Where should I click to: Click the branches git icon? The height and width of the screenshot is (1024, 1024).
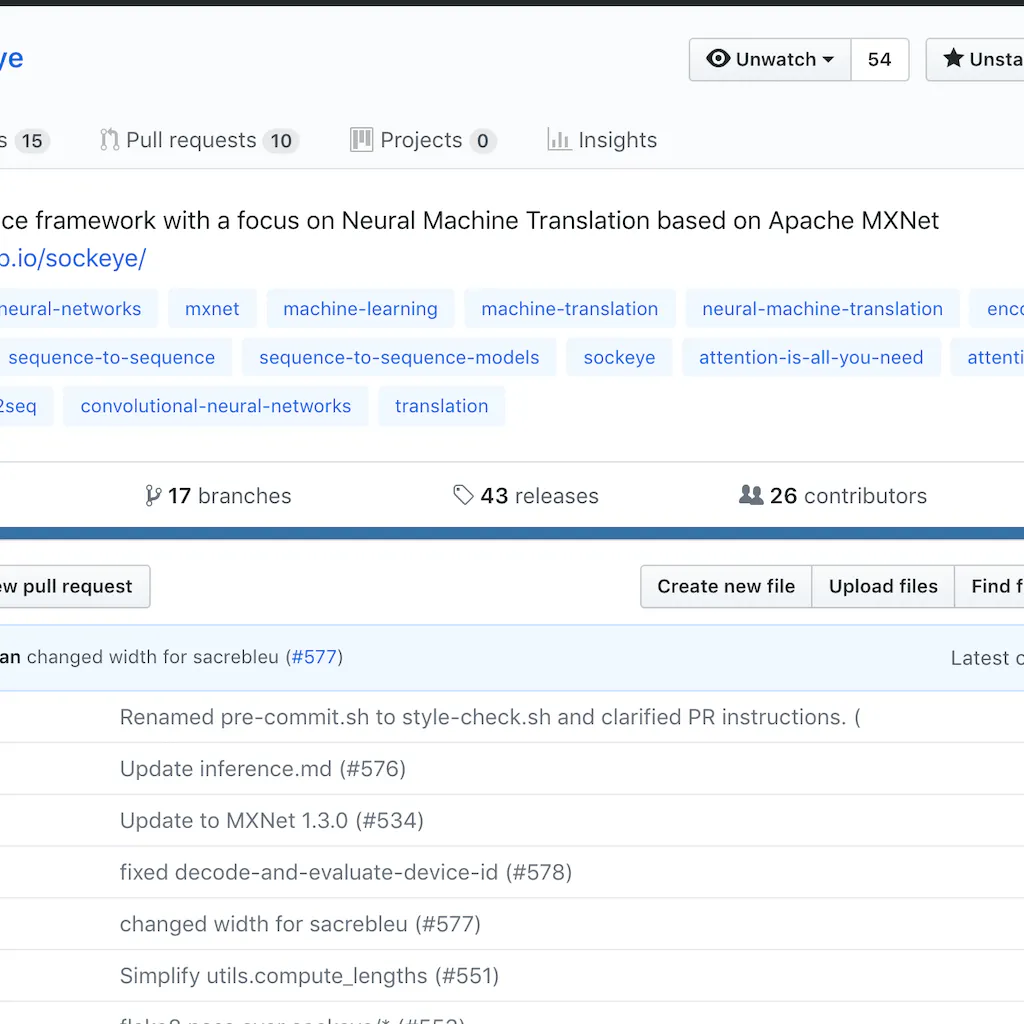(153, 496)
